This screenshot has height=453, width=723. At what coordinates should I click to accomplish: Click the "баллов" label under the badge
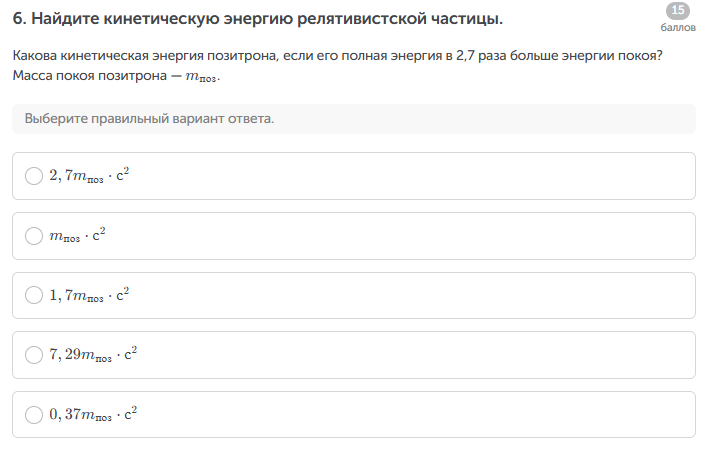coord(677,27)
